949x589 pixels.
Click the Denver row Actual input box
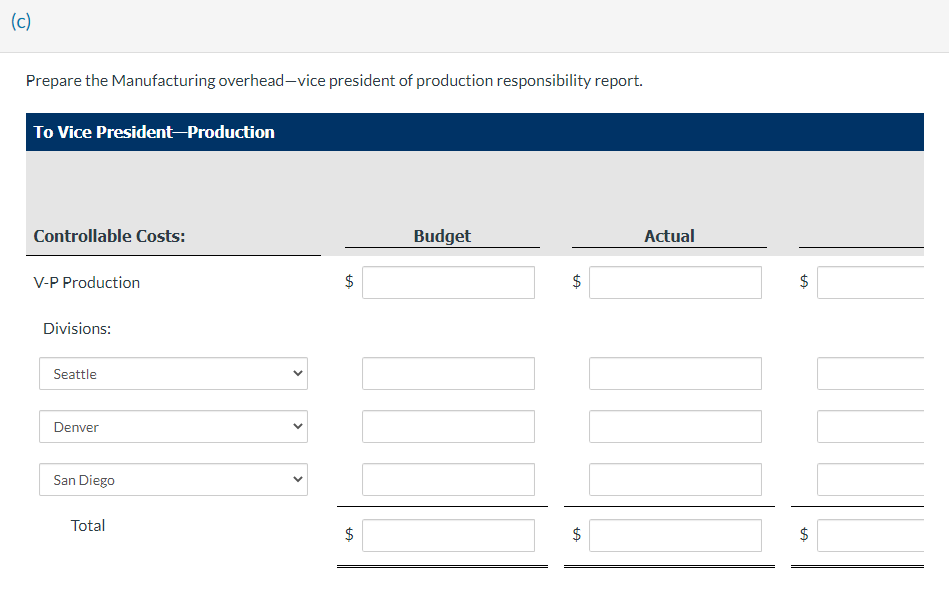(675, 426)
